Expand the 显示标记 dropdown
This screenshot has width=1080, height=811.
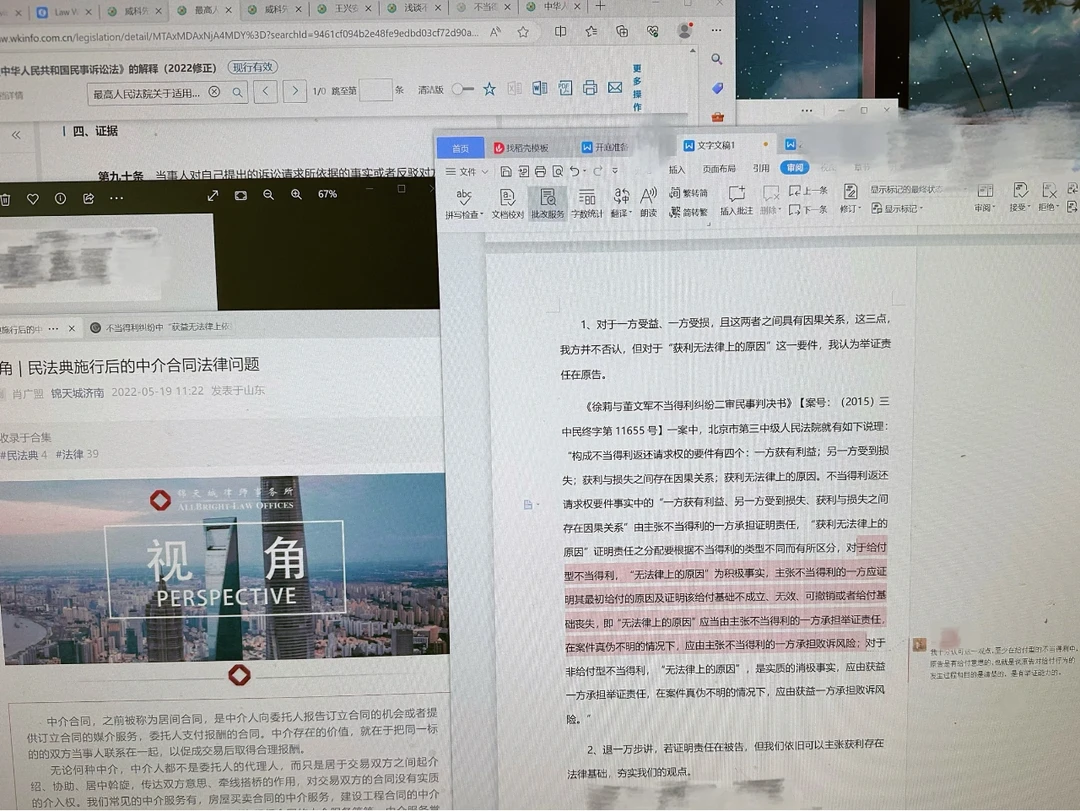pyautogui.click(x=897, y=208)
